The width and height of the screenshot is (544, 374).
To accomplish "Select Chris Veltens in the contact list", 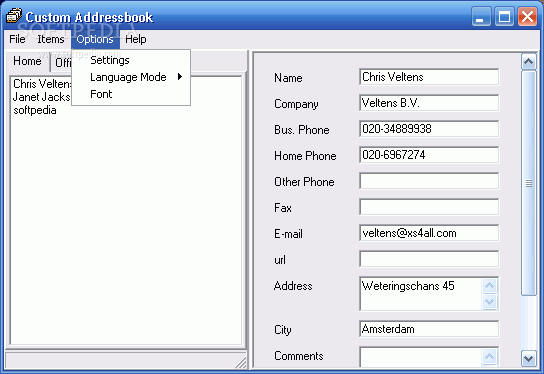I will 42,84.
